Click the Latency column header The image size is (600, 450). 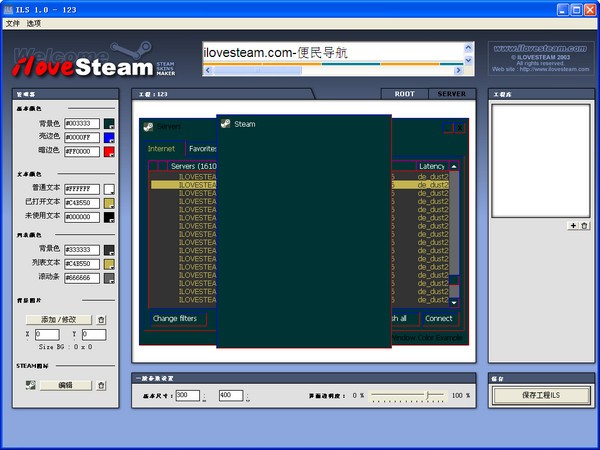[x=432, y=166]
